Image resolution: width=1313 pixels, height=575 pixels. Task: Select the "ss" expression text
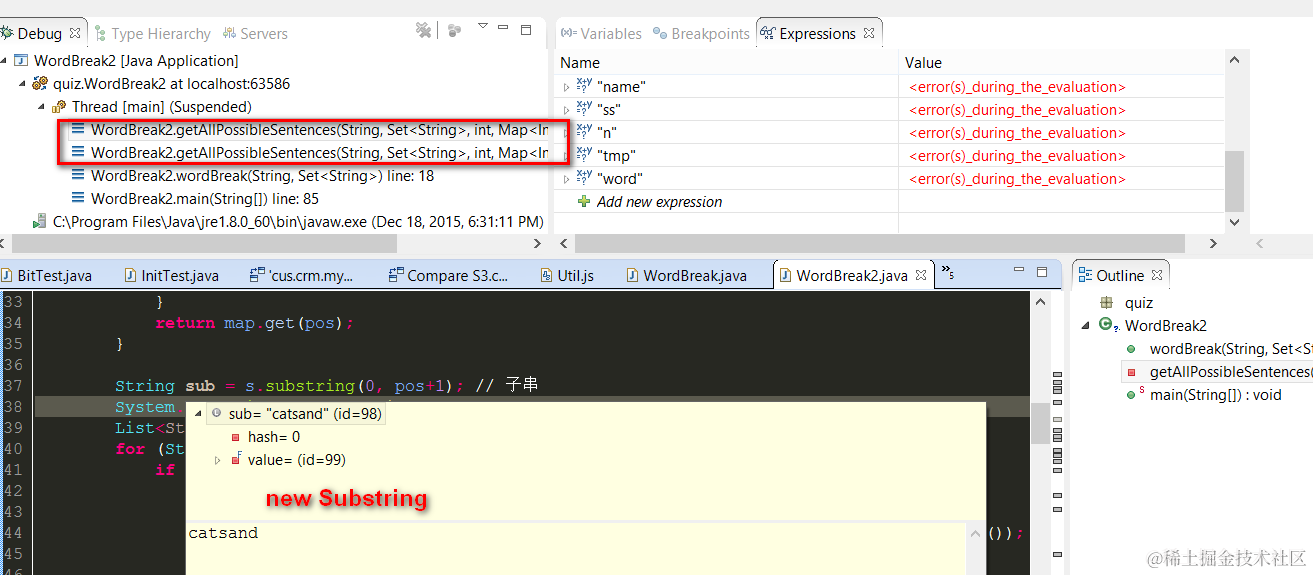pos(609,110)
